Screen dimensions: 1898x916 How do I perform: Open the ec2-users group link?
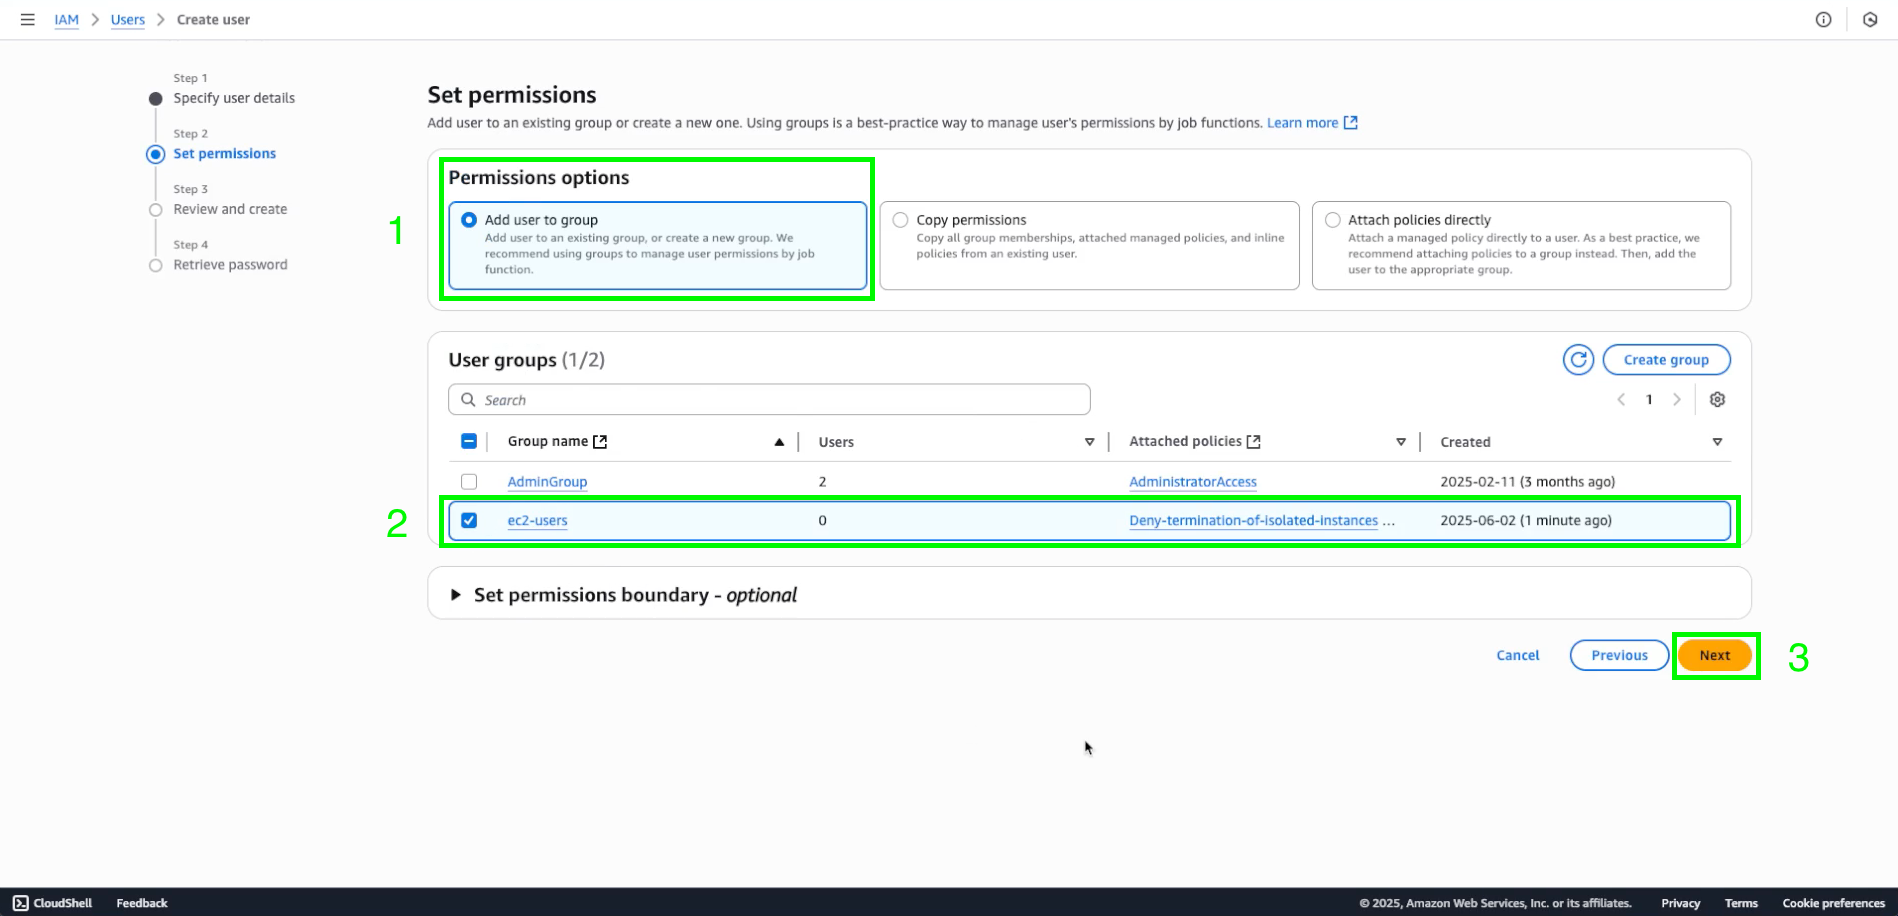(x=537, y=521)
